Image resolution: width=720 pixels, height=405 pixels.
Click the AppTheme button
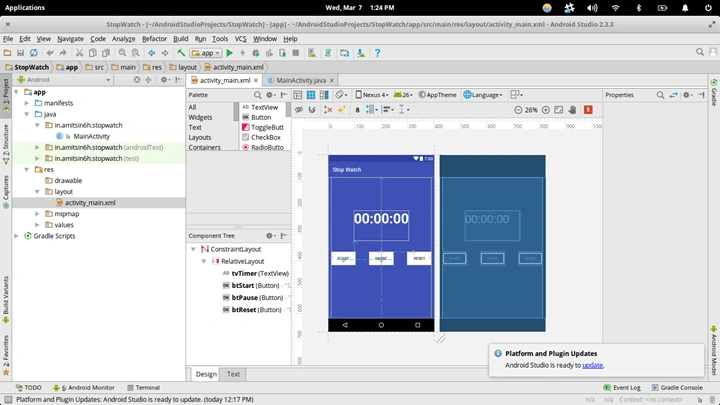(437, 95)
